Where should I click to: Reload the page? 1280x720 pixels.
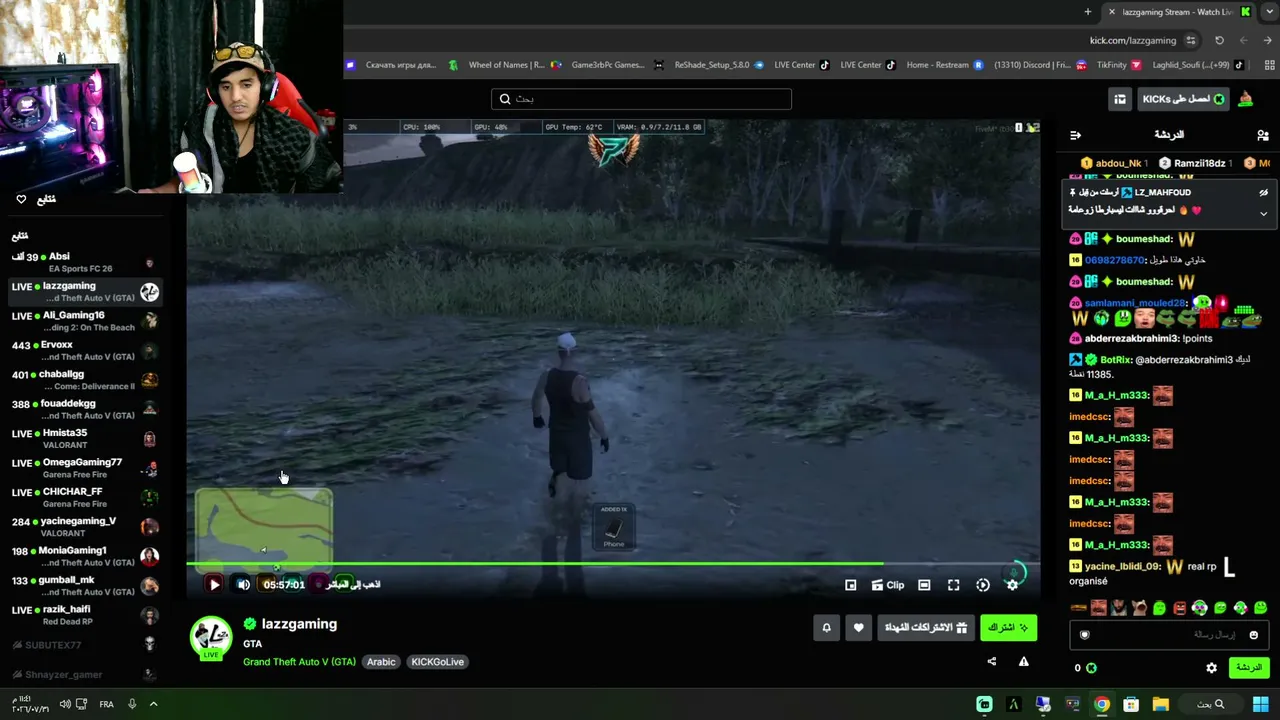pos(1219,41)
